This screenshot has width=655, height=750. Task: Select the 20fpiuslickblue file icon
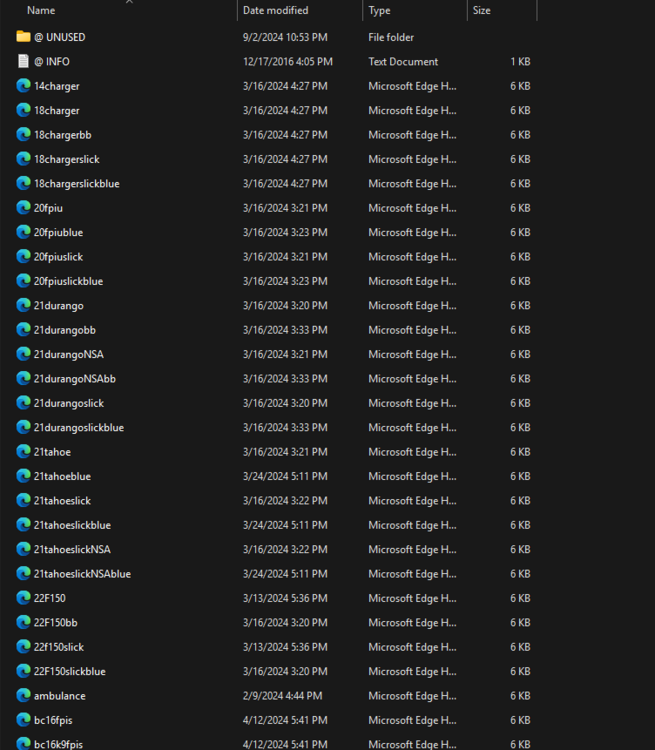click(23, 281)
